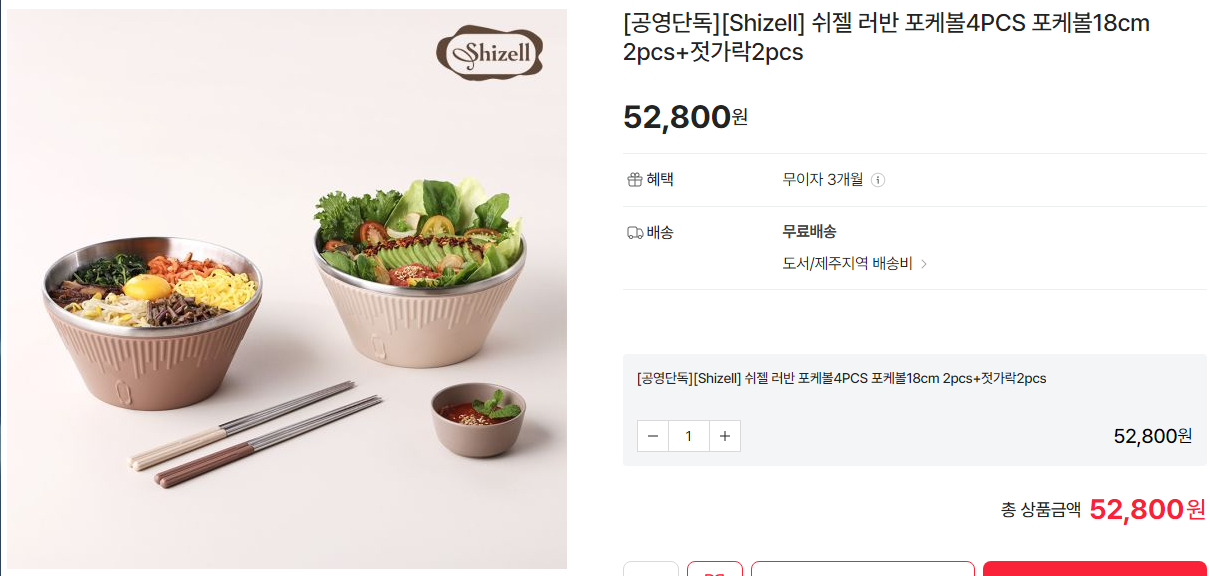Image resolution: width=1210 pixels, height=576 pixels.
Task: Increase quantity with the plus button
Action: point(725,436)
